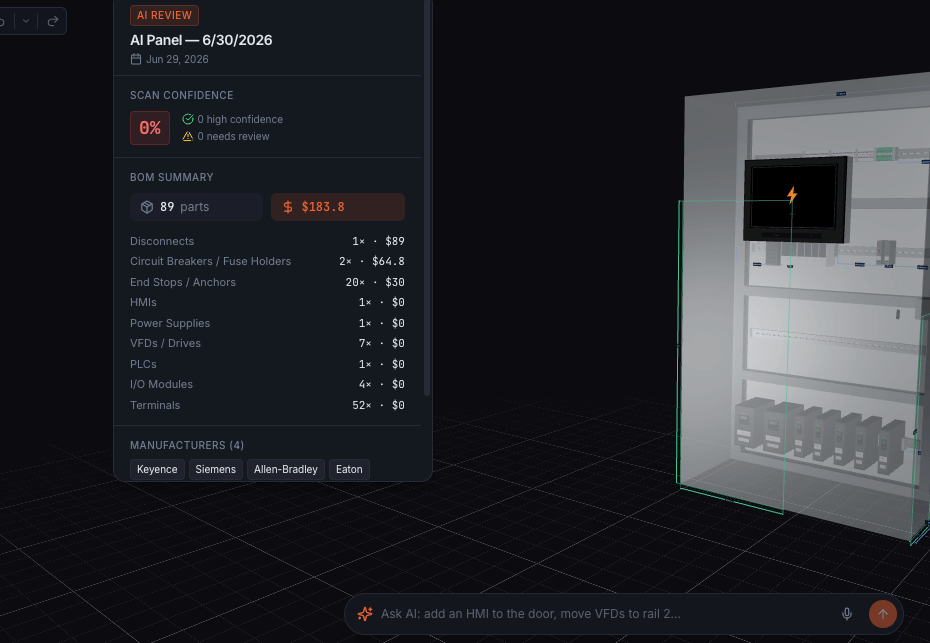
Task: Click the calendar icon beside Jun 29, 2026
Action: coord(136,59)
